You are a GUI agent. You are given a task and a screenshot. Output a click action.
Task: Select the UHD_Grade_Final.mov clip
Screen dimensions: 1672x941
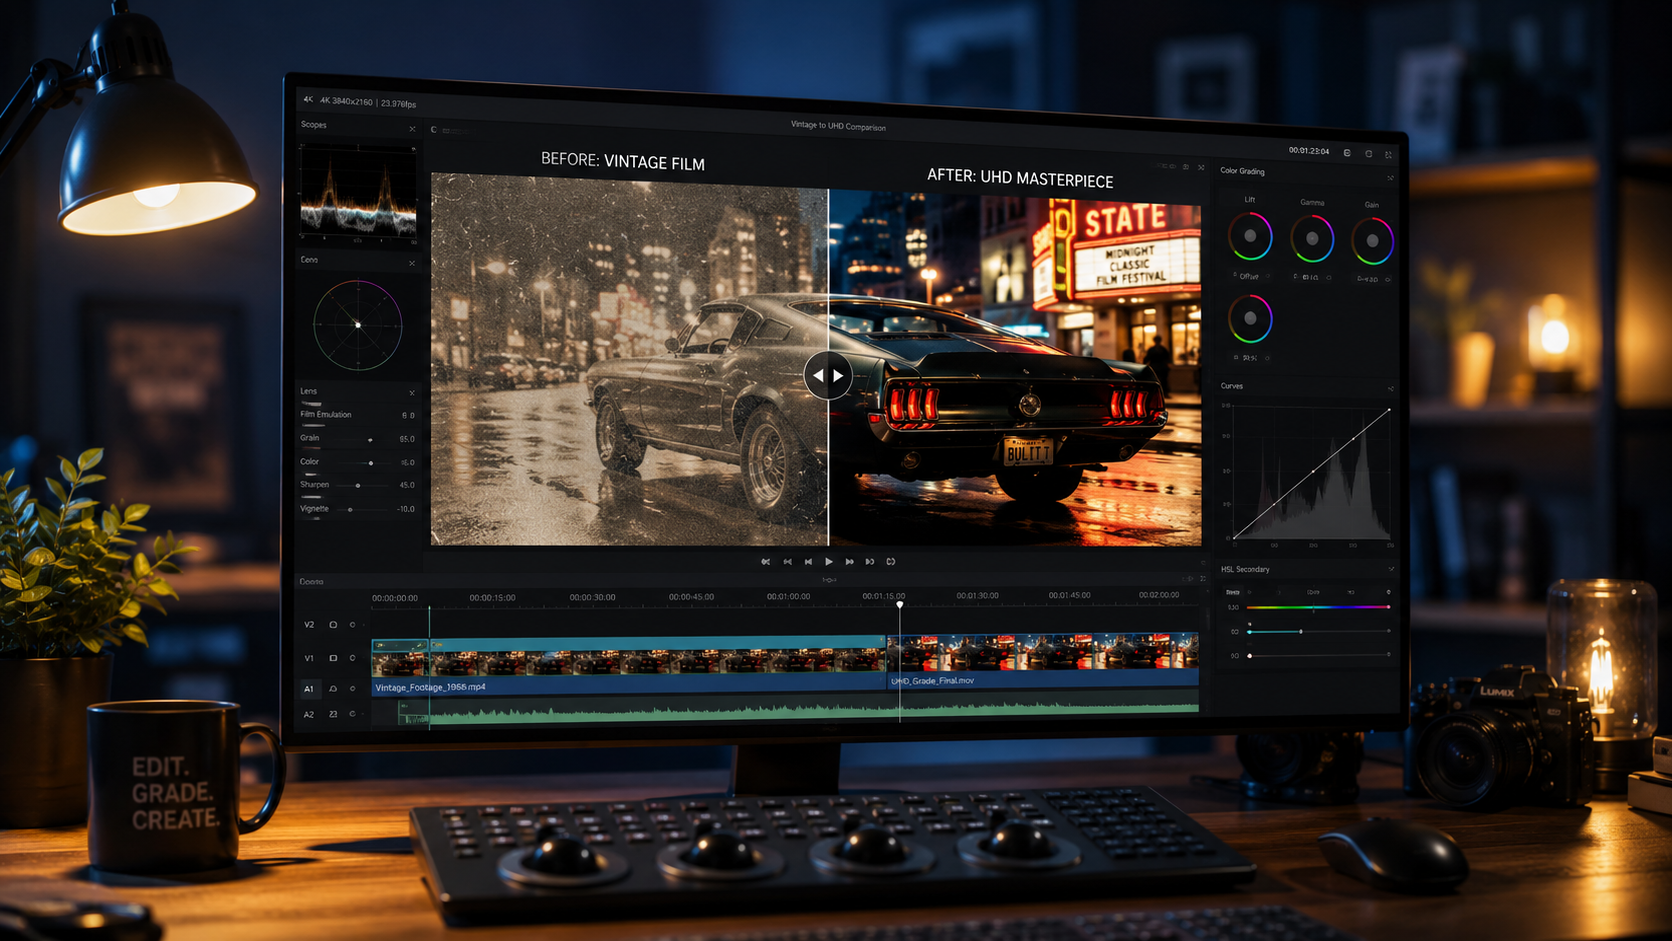[x=1042, y=661]
